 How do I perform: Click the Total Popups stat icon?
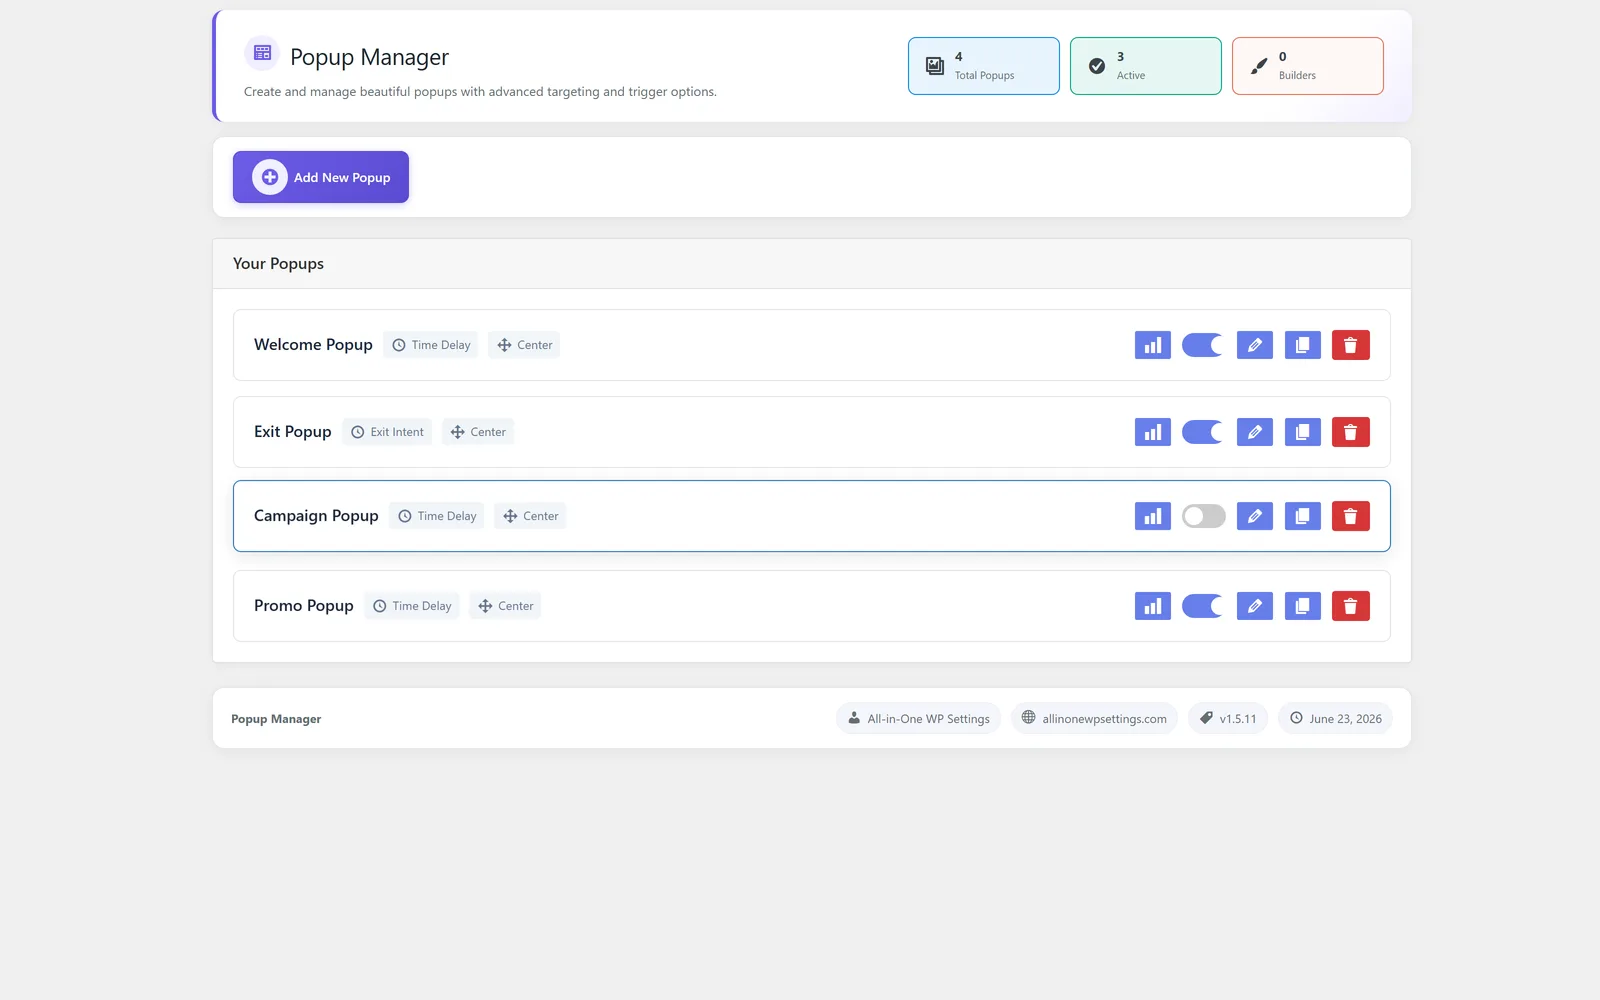pos(934,66)
